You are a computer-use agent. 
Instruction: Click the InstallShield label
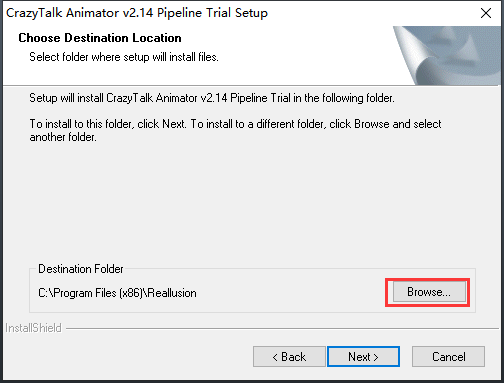33,328
